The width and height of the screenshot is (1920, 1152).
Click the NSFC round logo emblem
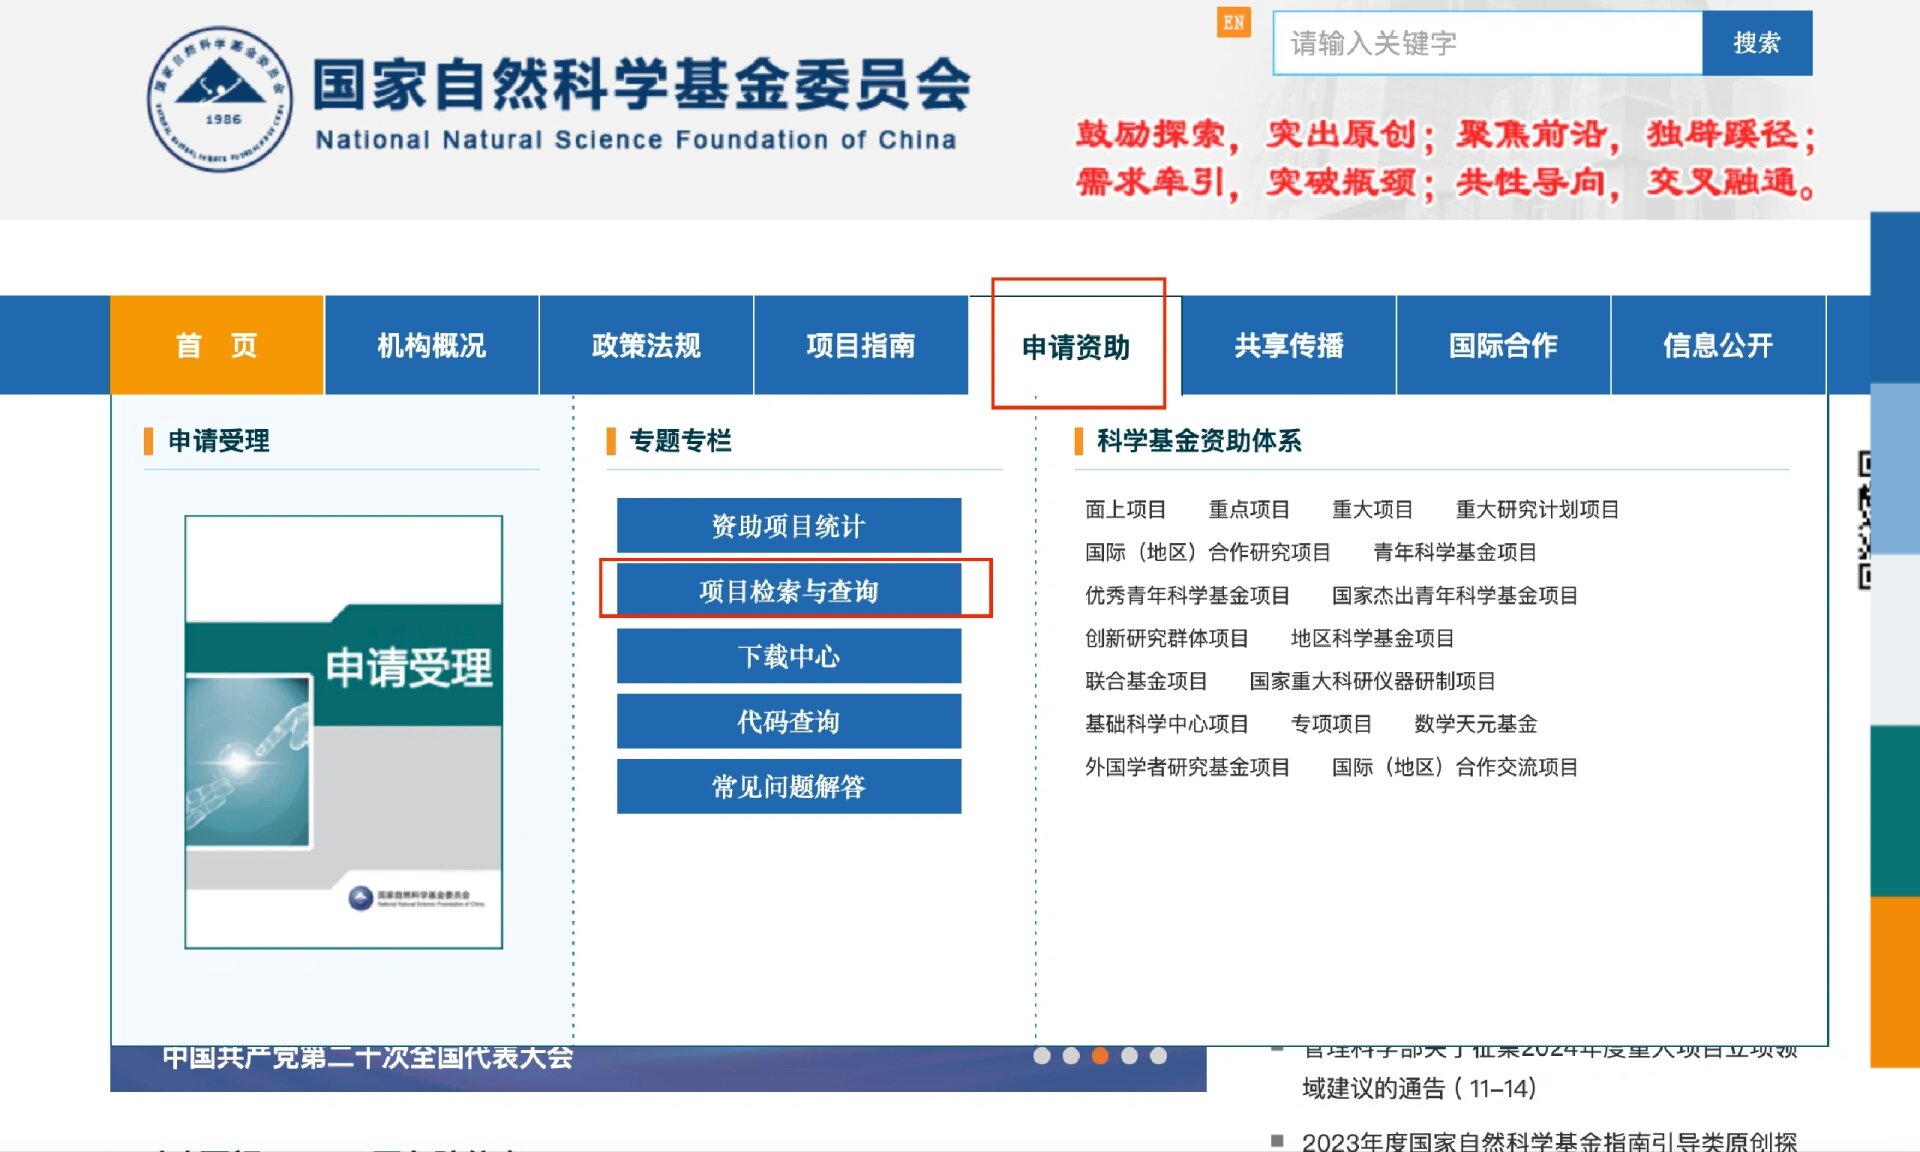(x=220, y=99)
